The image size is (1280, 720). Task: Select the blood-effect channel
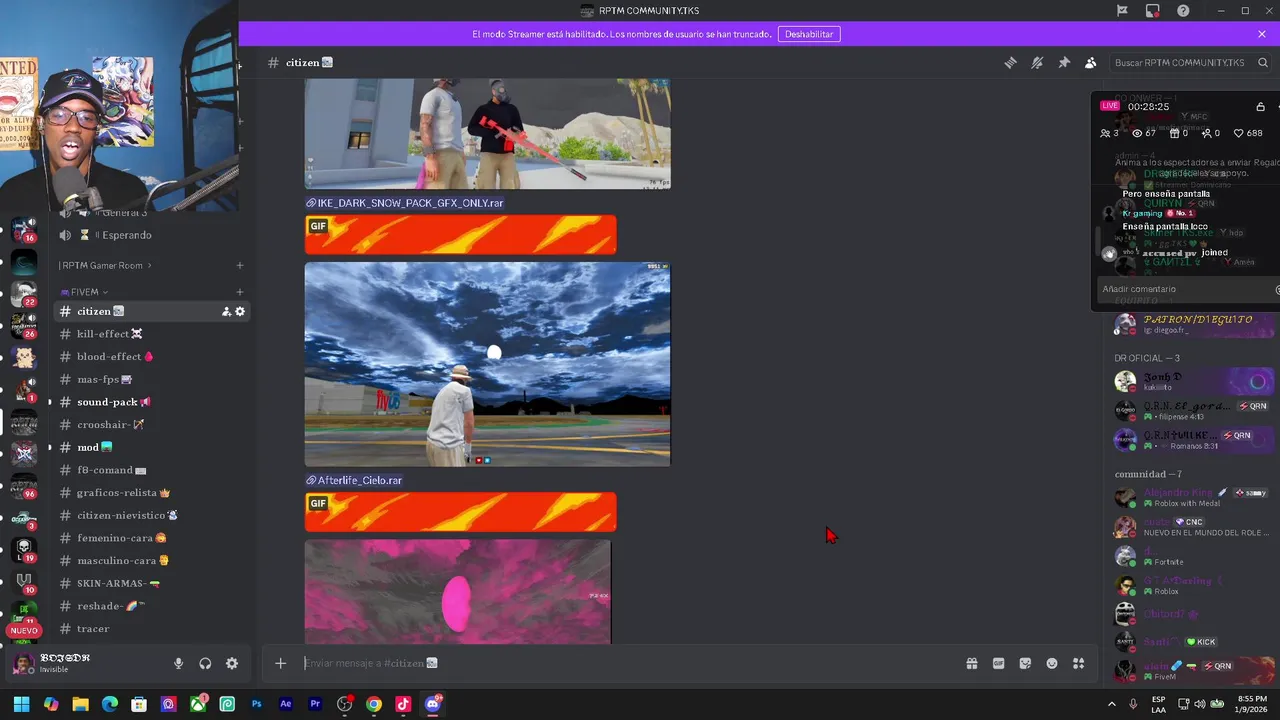pos(150,356)
